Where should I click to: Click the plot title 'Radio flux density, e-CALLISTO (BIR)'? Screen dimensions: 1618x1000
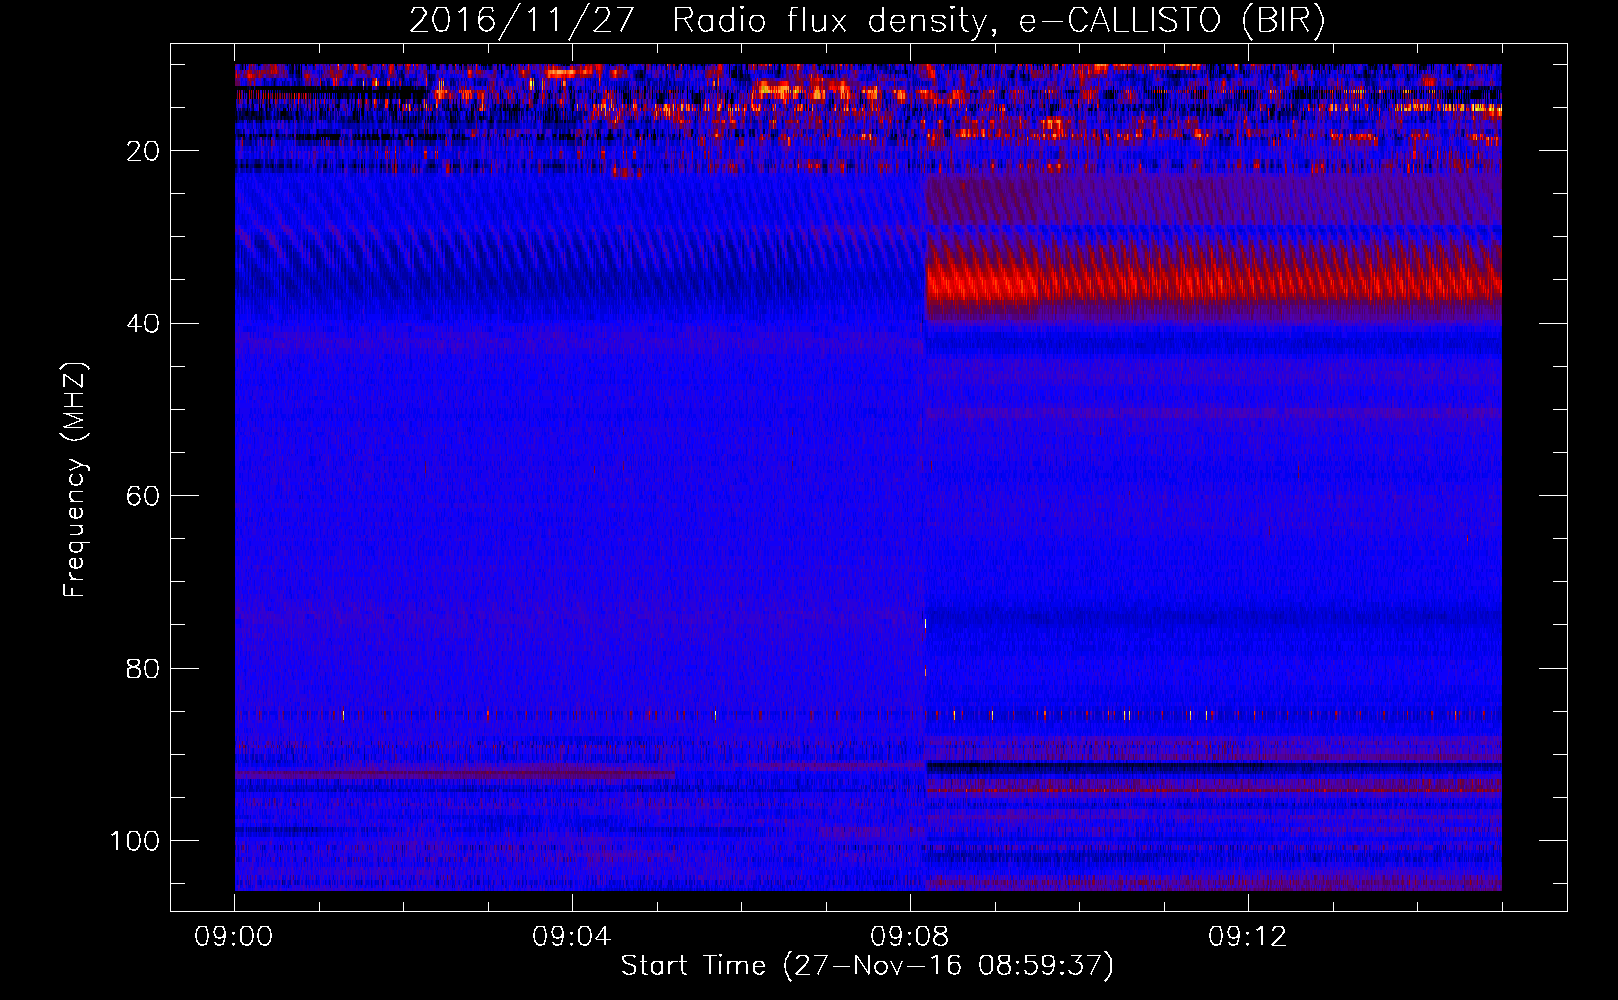click(998, 20)
